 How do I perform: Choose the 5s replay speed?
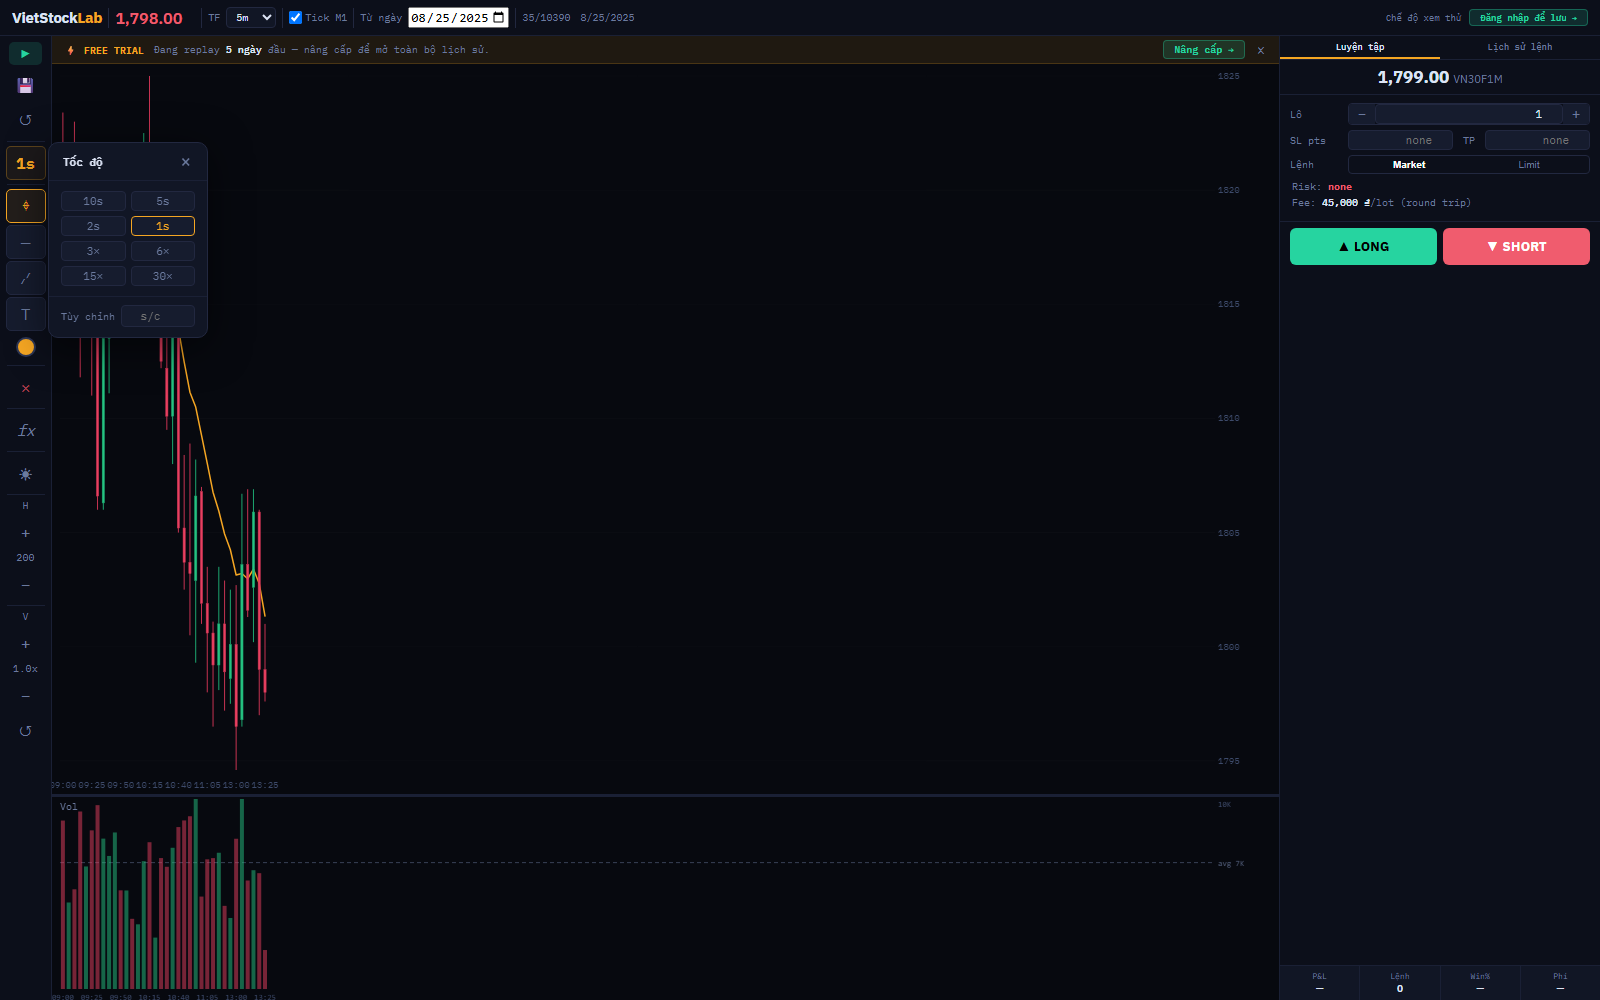coord(163,201)
